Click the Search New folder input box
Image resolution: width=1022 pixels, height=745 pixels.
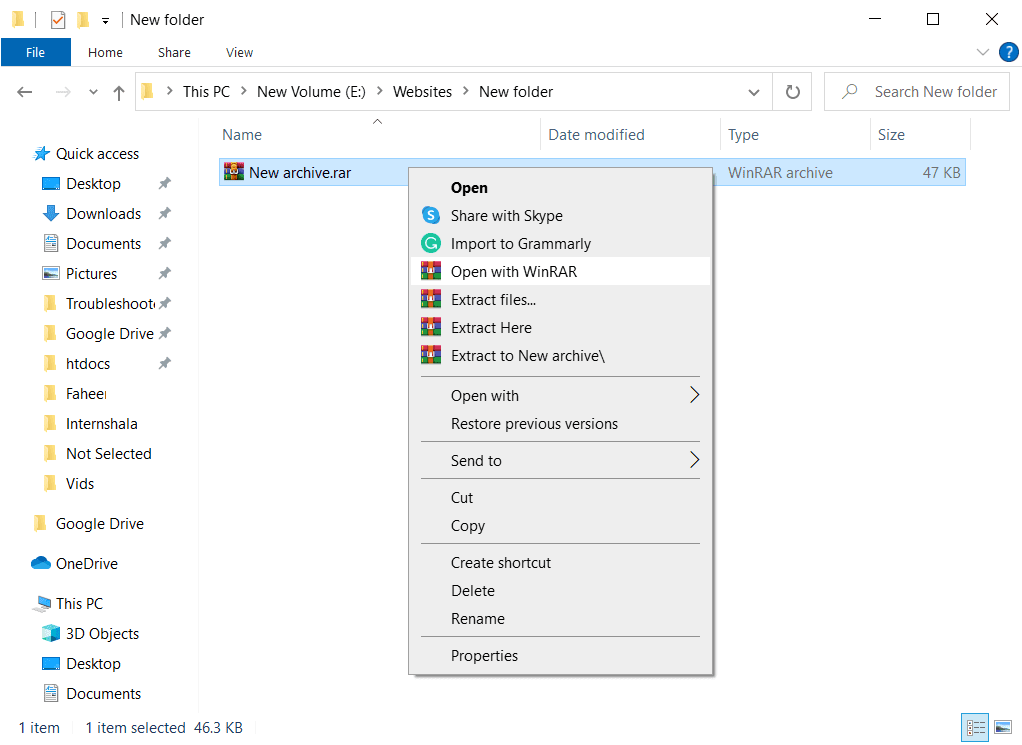coord(916,91)
